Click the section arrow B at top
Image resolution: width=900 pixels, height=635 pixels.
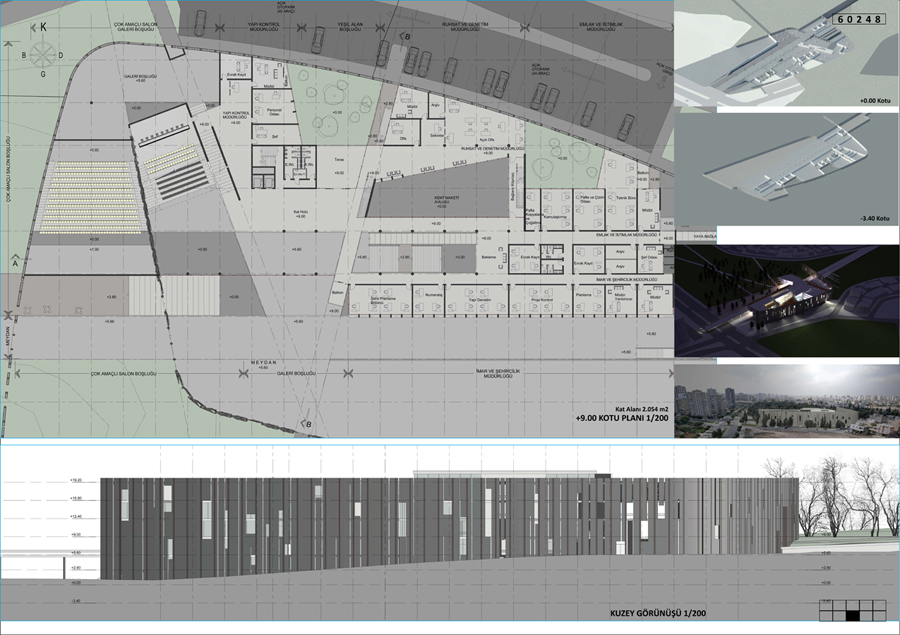tap(405, 37)
